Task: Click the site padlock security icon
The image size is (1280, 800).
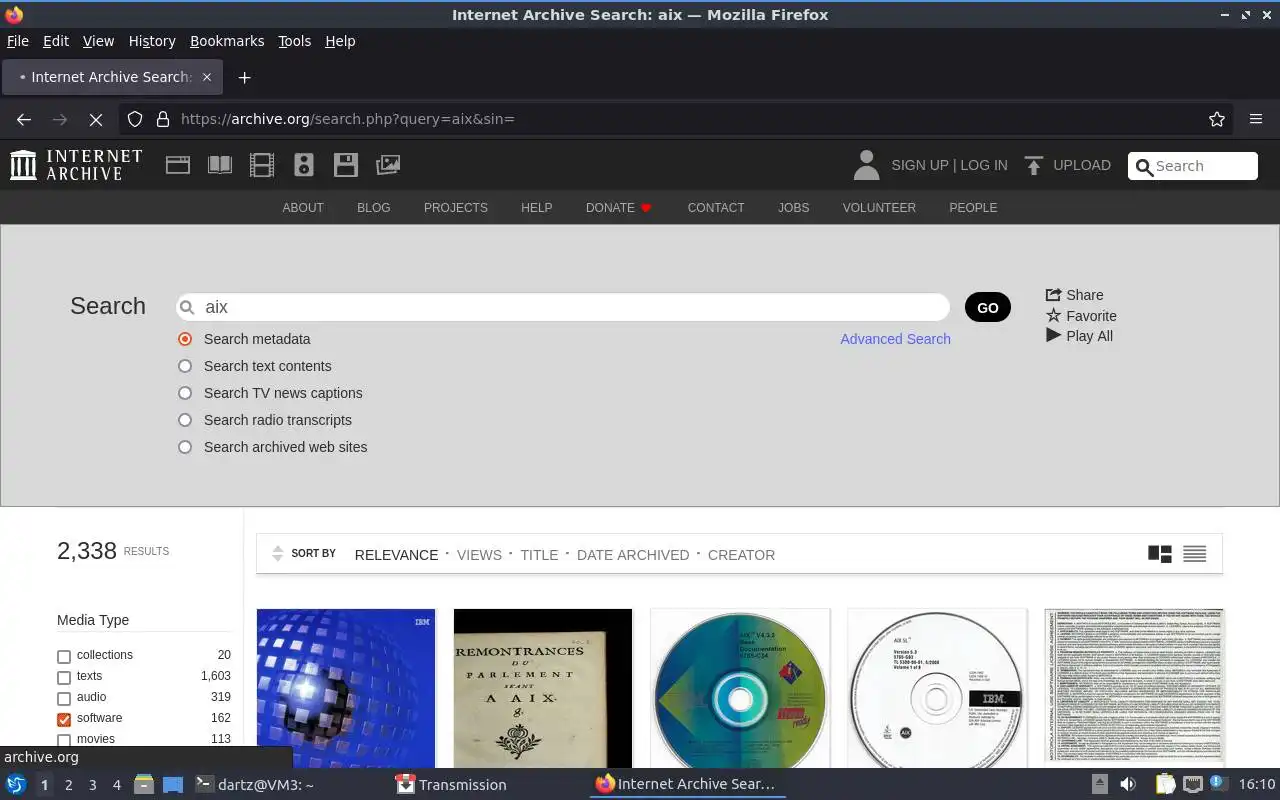Action: tap(163, 119)
